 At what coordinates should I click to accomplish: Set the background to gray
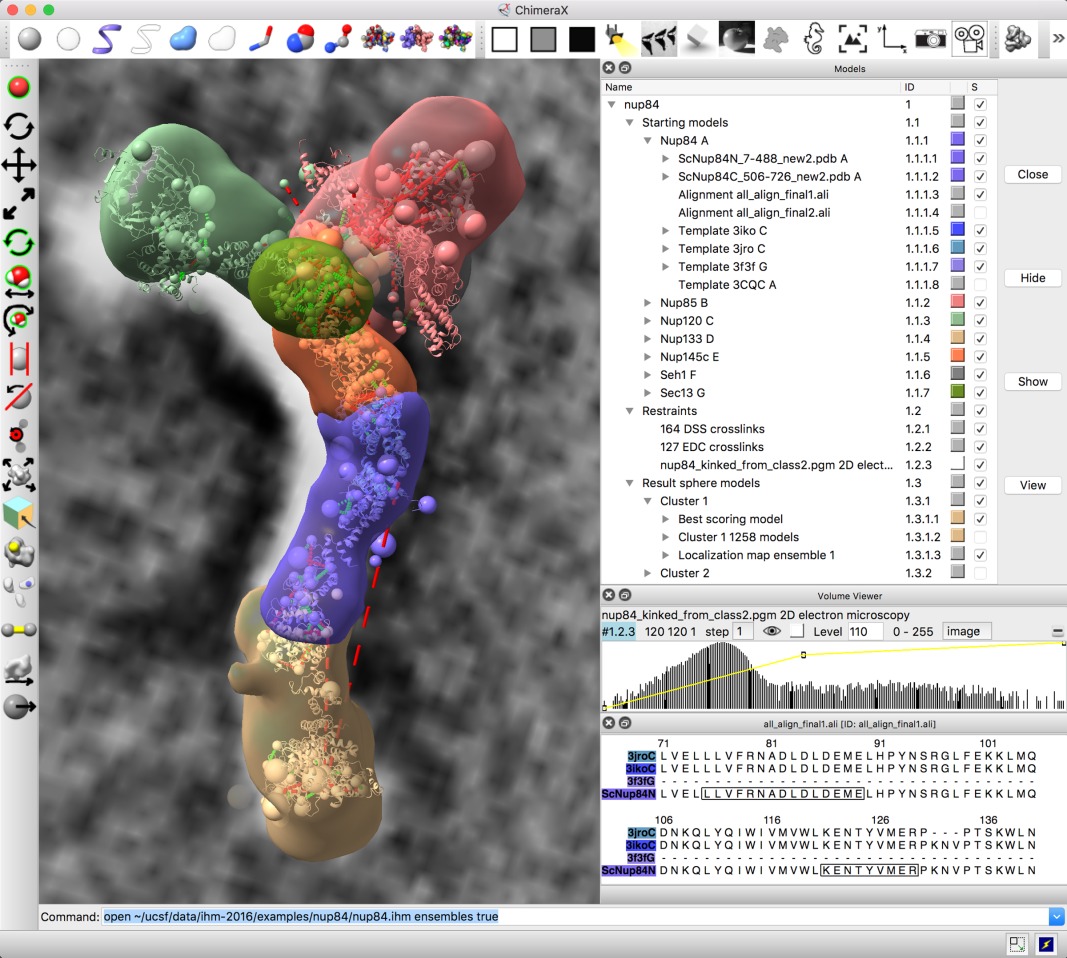coord(543,39)
